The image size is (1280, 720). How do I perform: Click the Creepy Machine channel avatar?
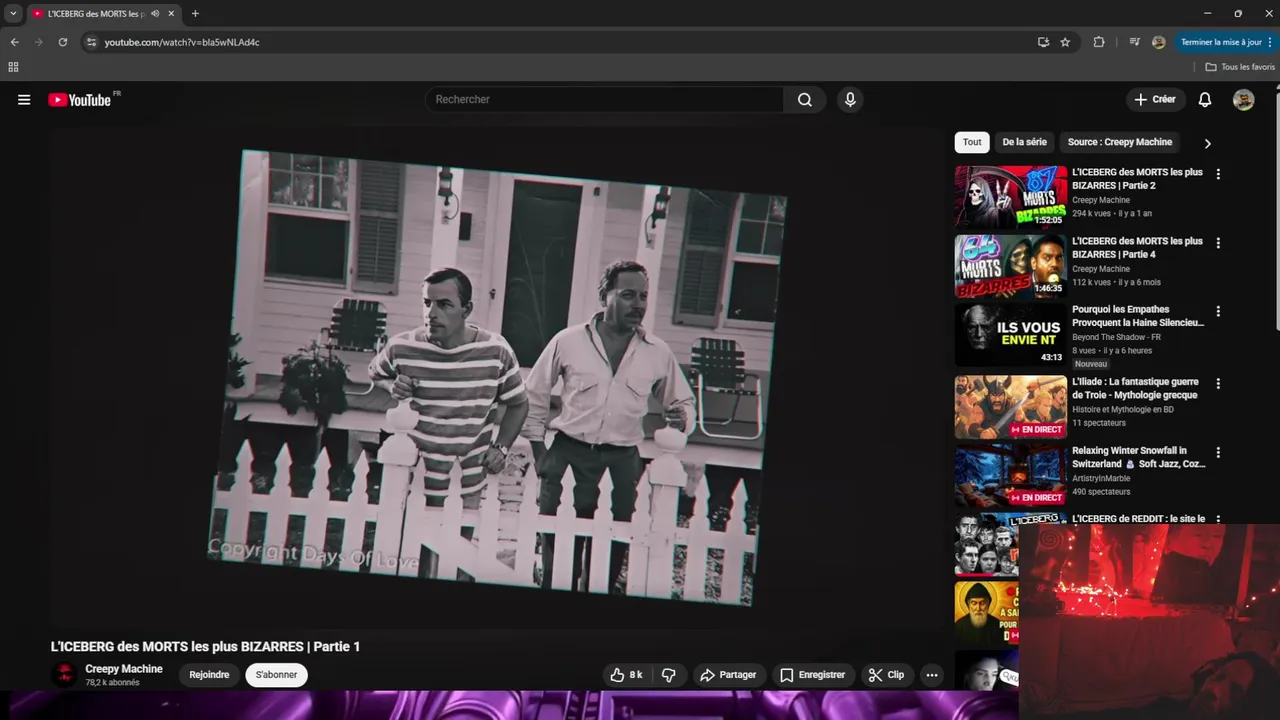pyautogui.click(x=64, y=675)
